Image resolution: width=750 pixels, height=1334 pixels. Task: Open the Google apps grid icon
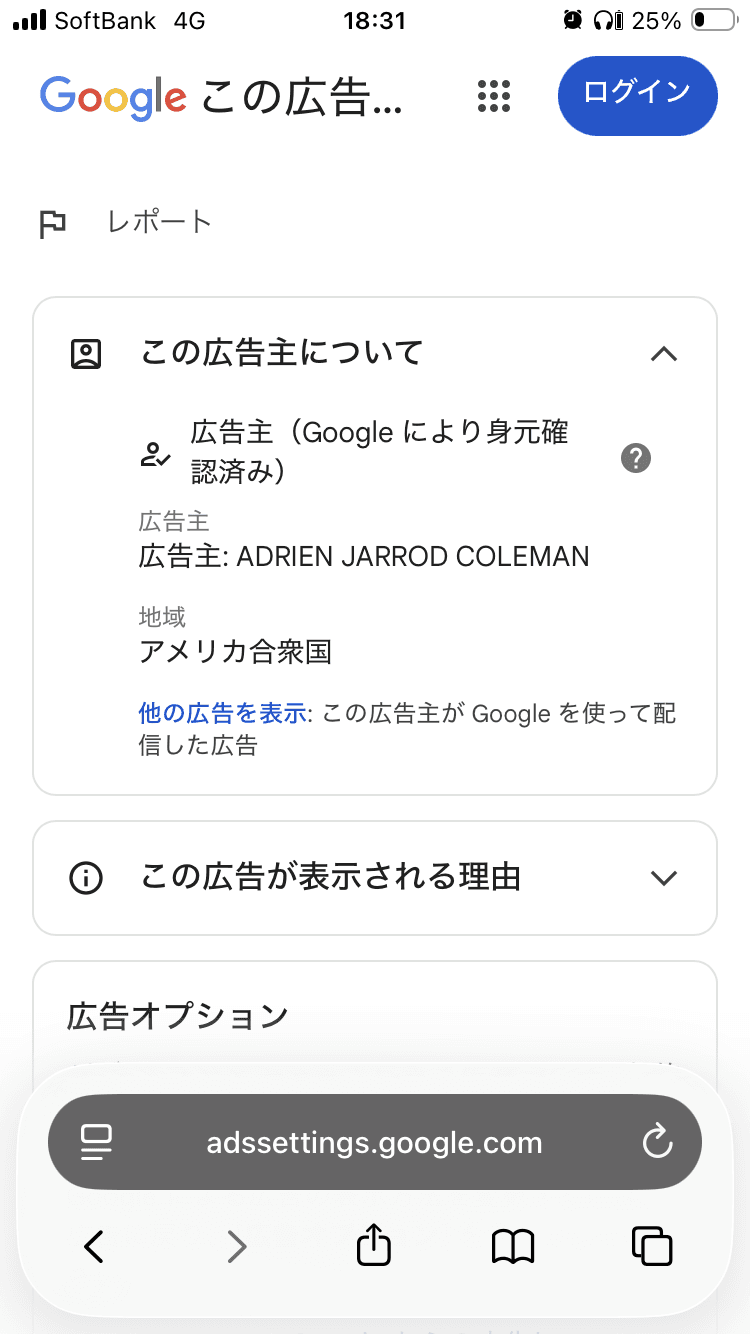pos(494,96)
